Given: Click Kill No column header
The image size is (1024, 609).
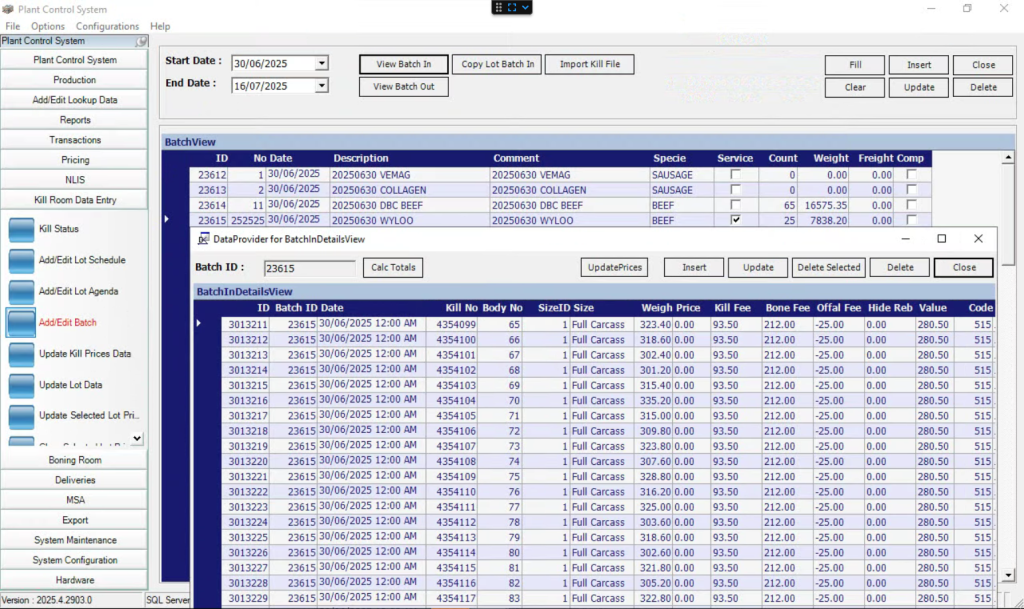Looking at the screenshot, I should coord(461,307).
